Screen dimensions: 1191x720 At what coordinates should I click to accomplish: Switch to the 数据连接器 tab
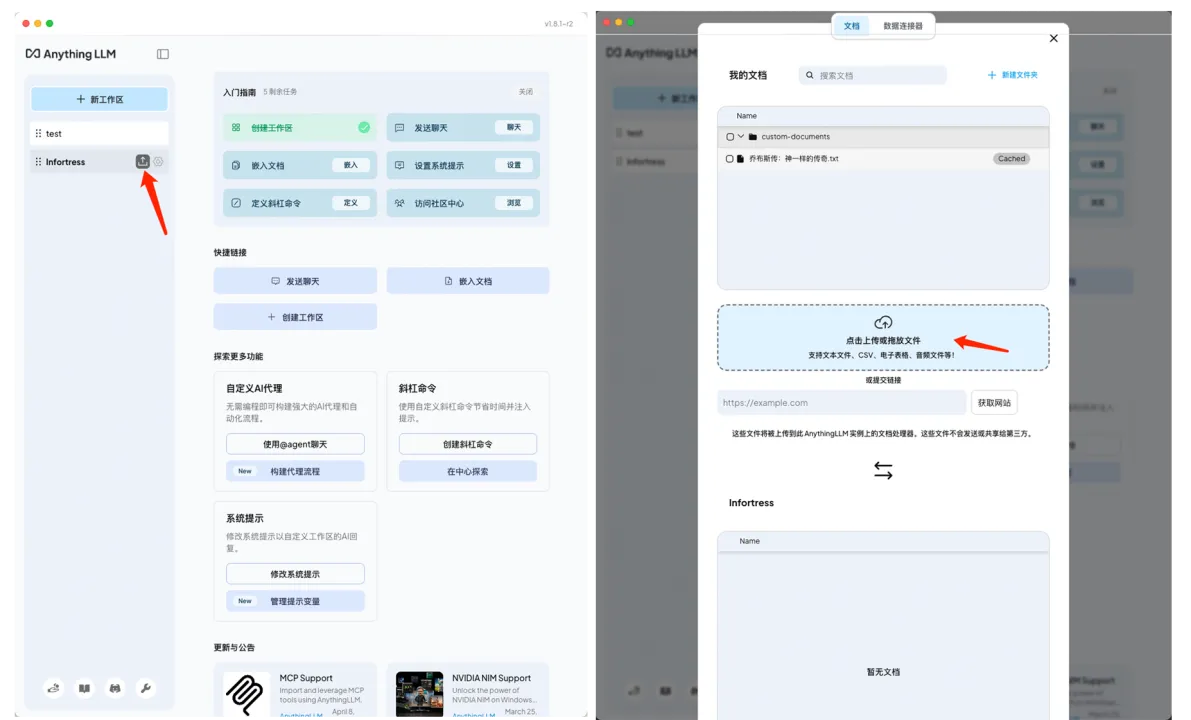tap(902, 26)
